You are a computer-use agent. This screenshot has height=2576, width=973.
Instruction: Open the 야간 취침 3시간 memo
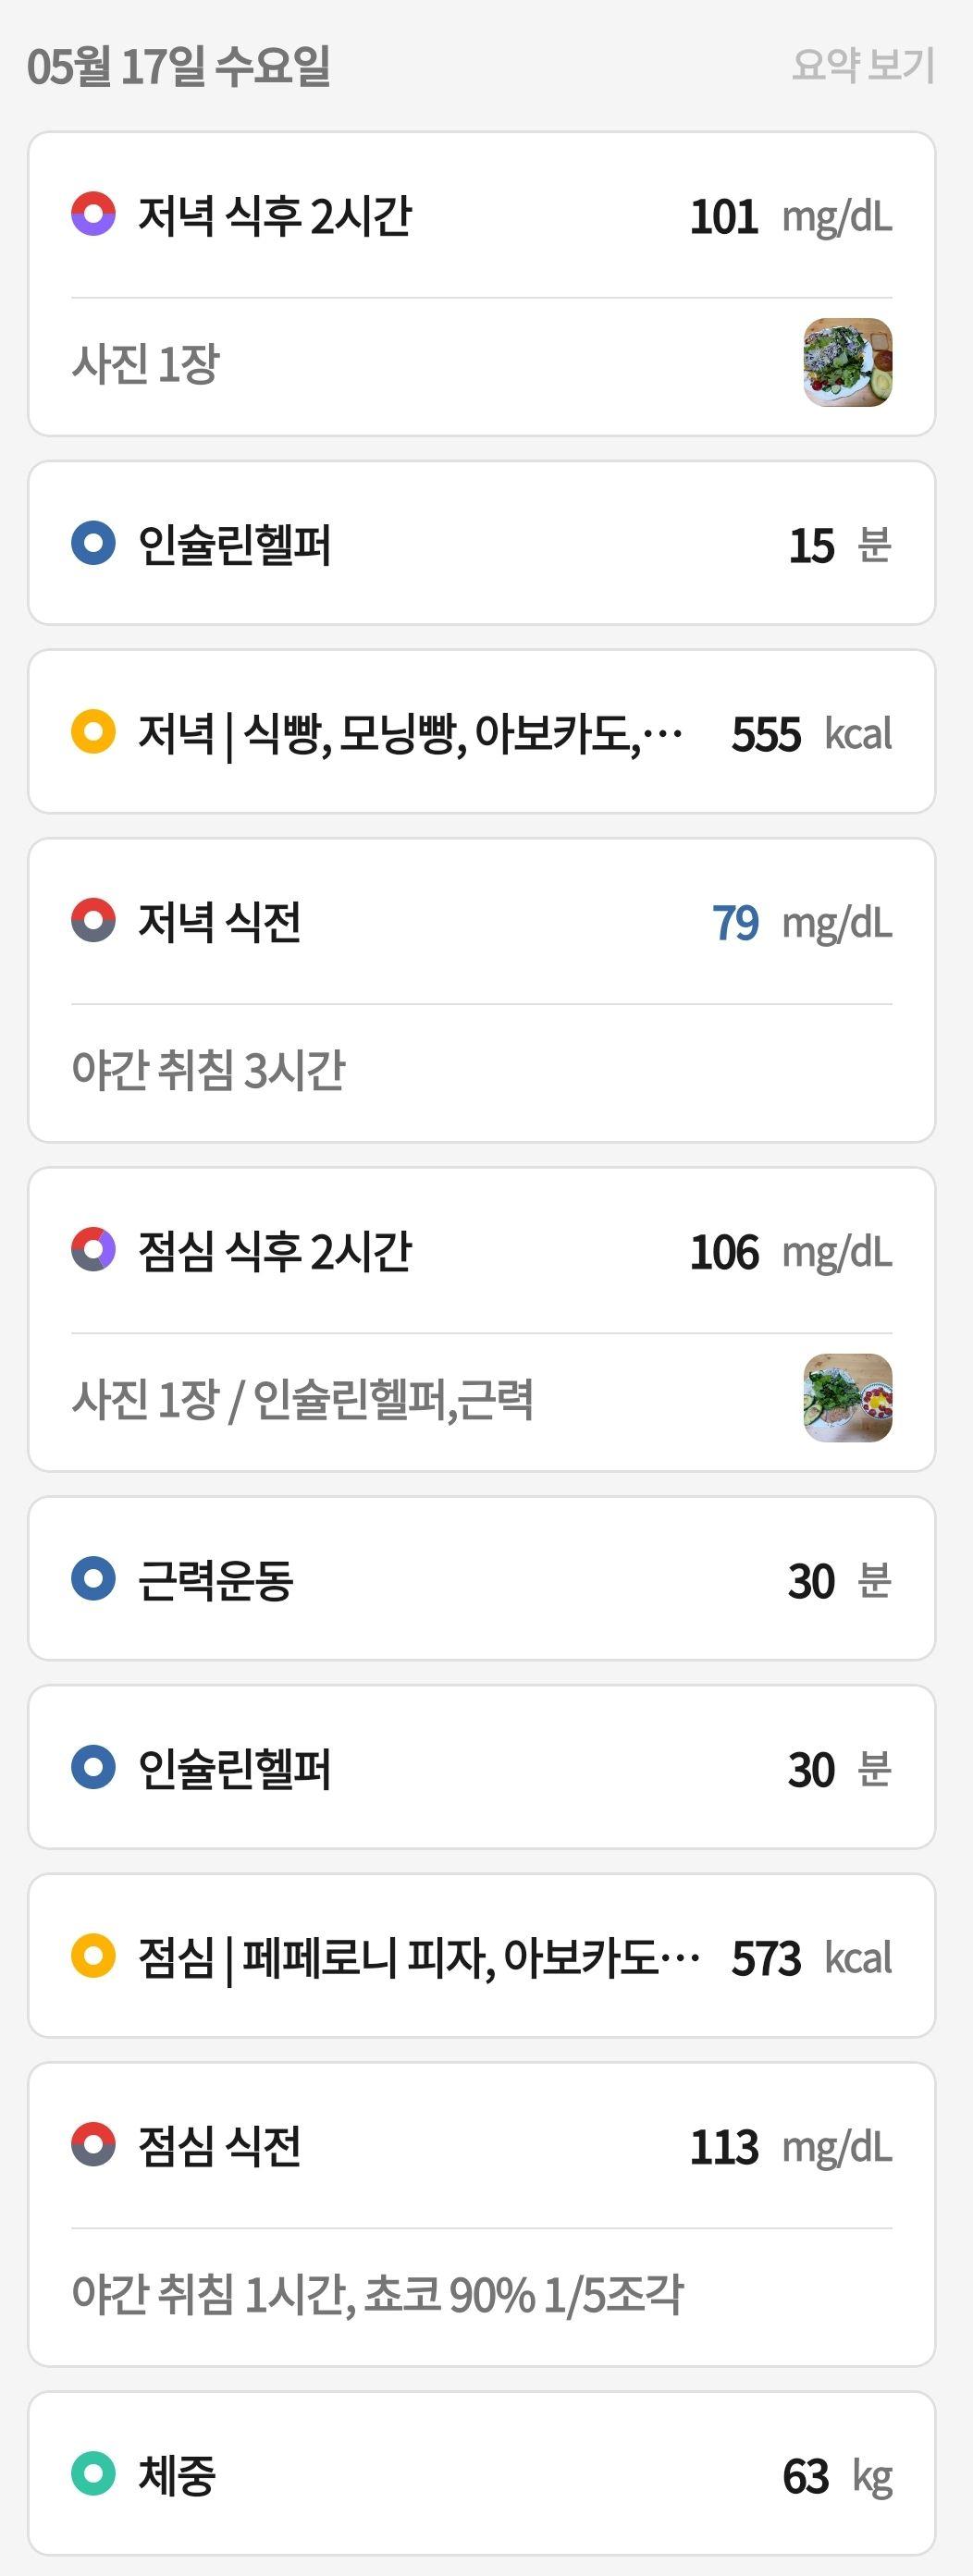click(208, 1069)
